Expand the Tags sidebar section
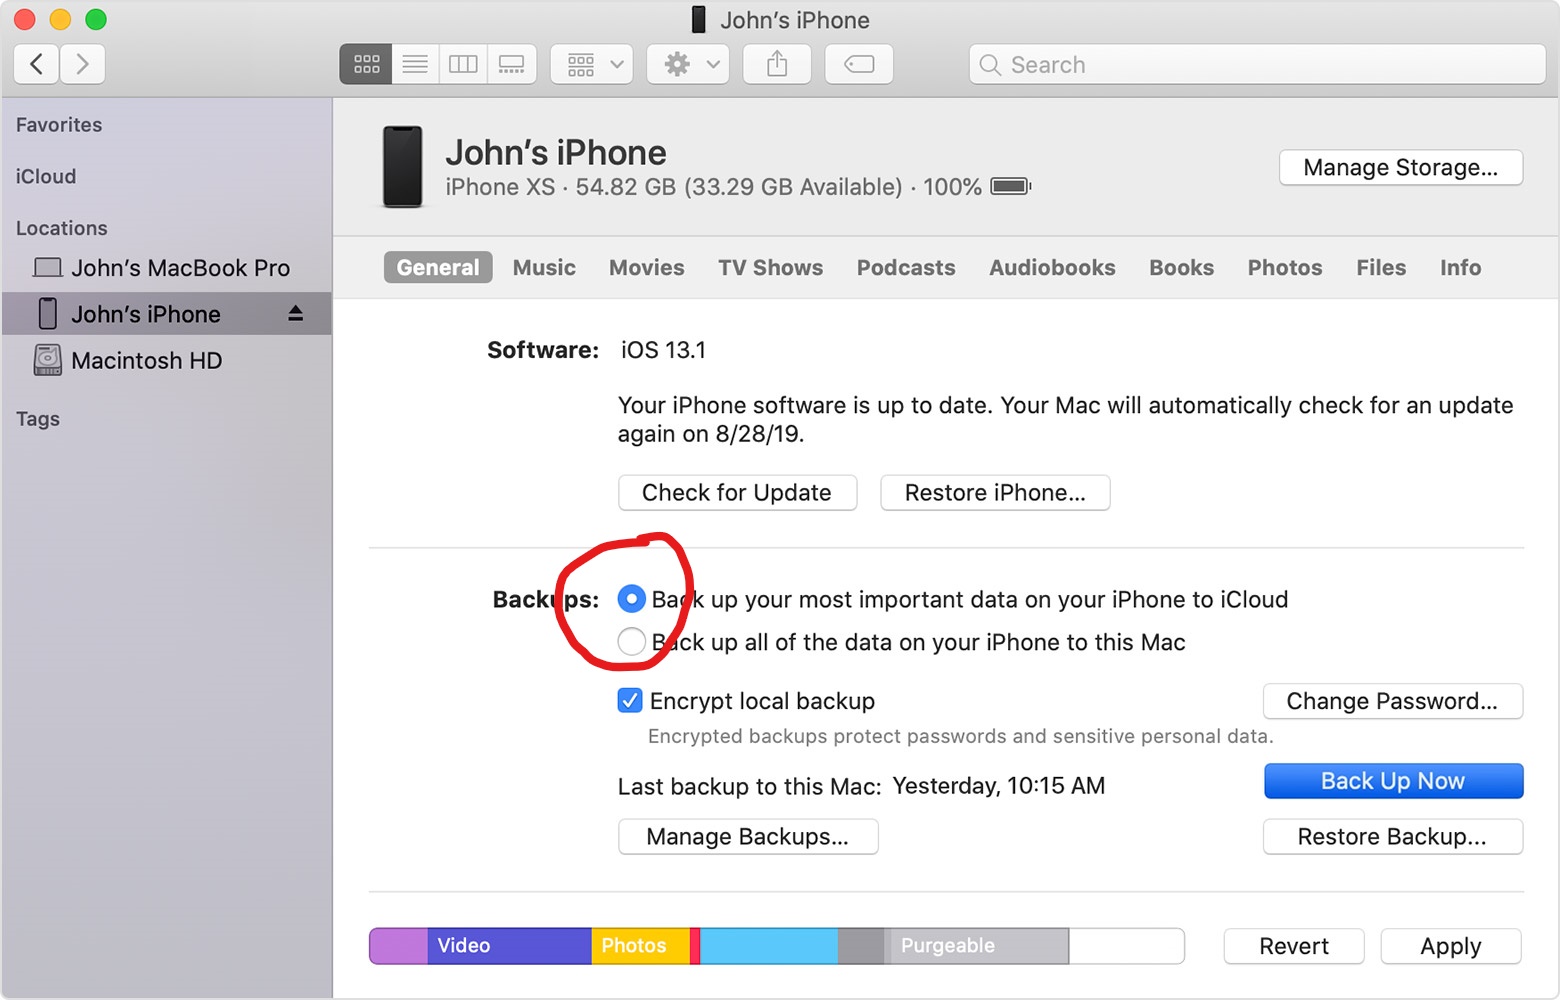The image size is (1560, 1000). [38, 419]
